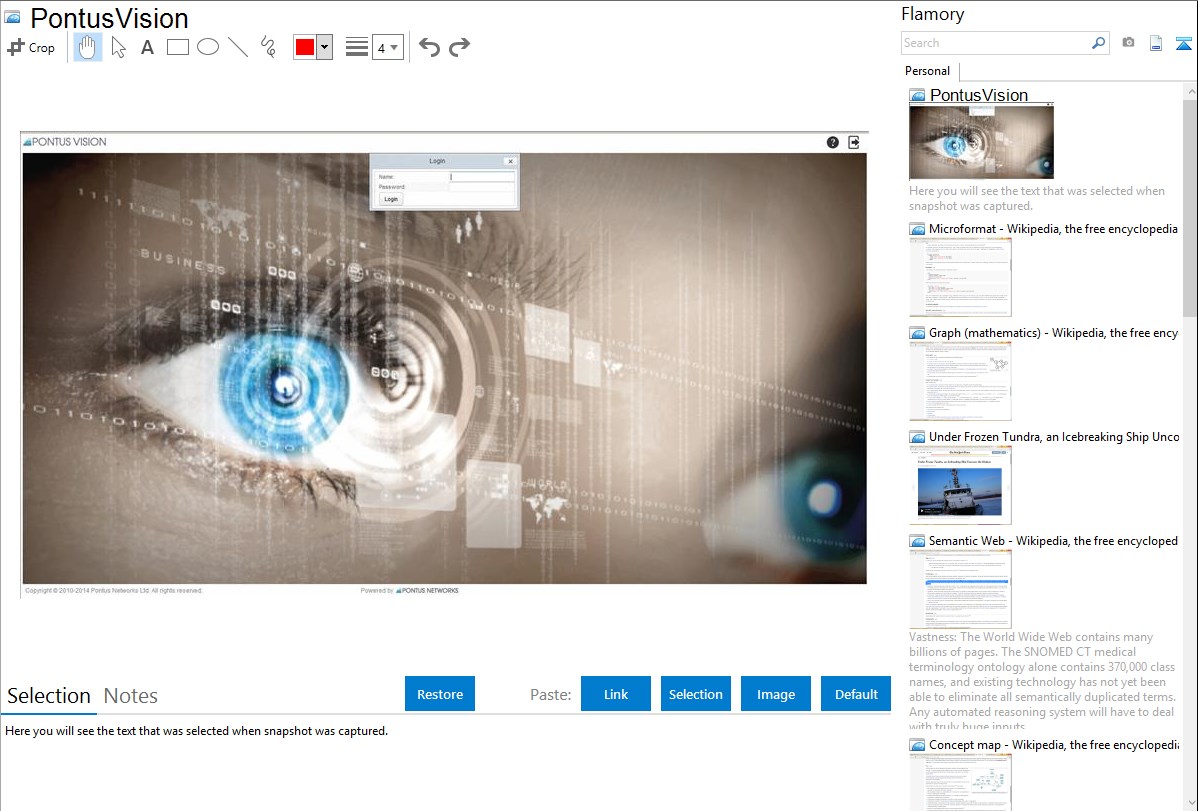
Task: Click the PontusVision title icon at top left
Action: point(12,17)
